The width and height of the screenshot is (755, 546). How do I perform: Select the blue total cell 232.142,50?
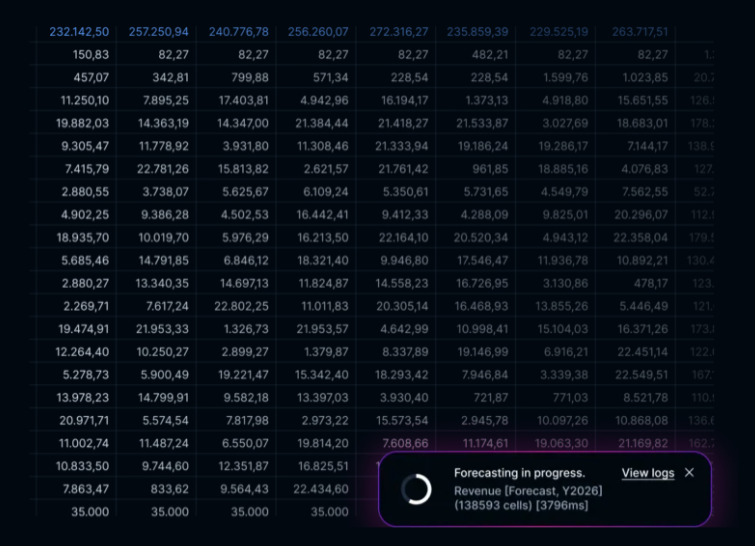click(x=79, y=32)
